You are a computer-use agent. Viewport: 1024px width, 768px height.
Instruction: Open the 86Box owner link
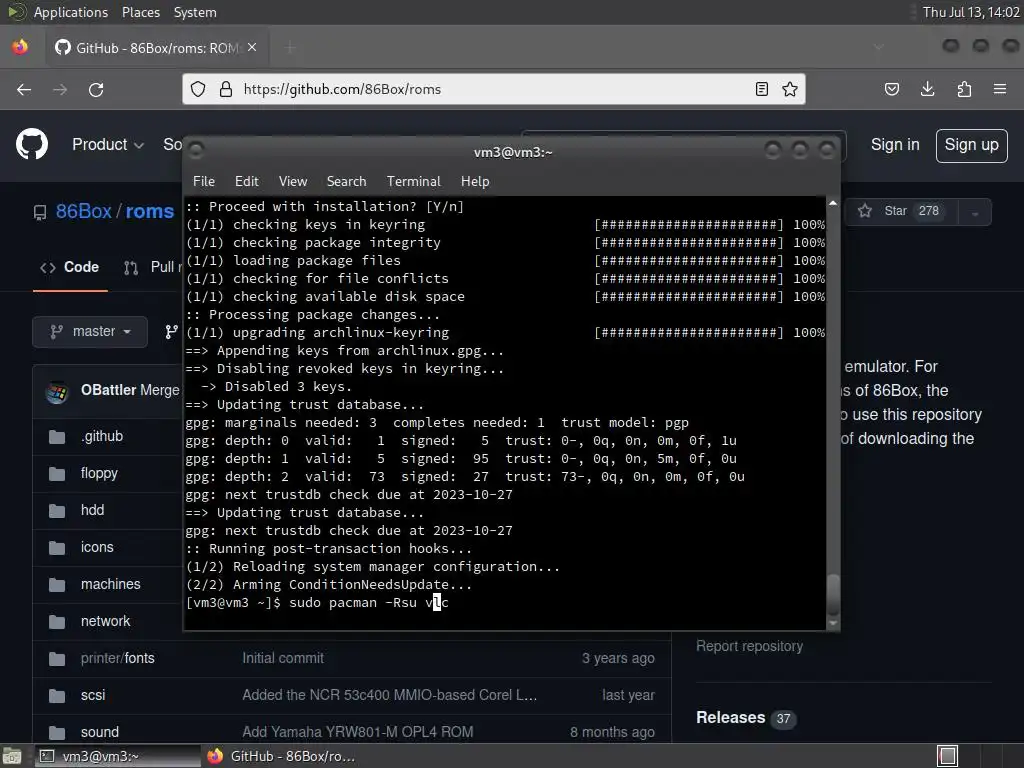84,212
